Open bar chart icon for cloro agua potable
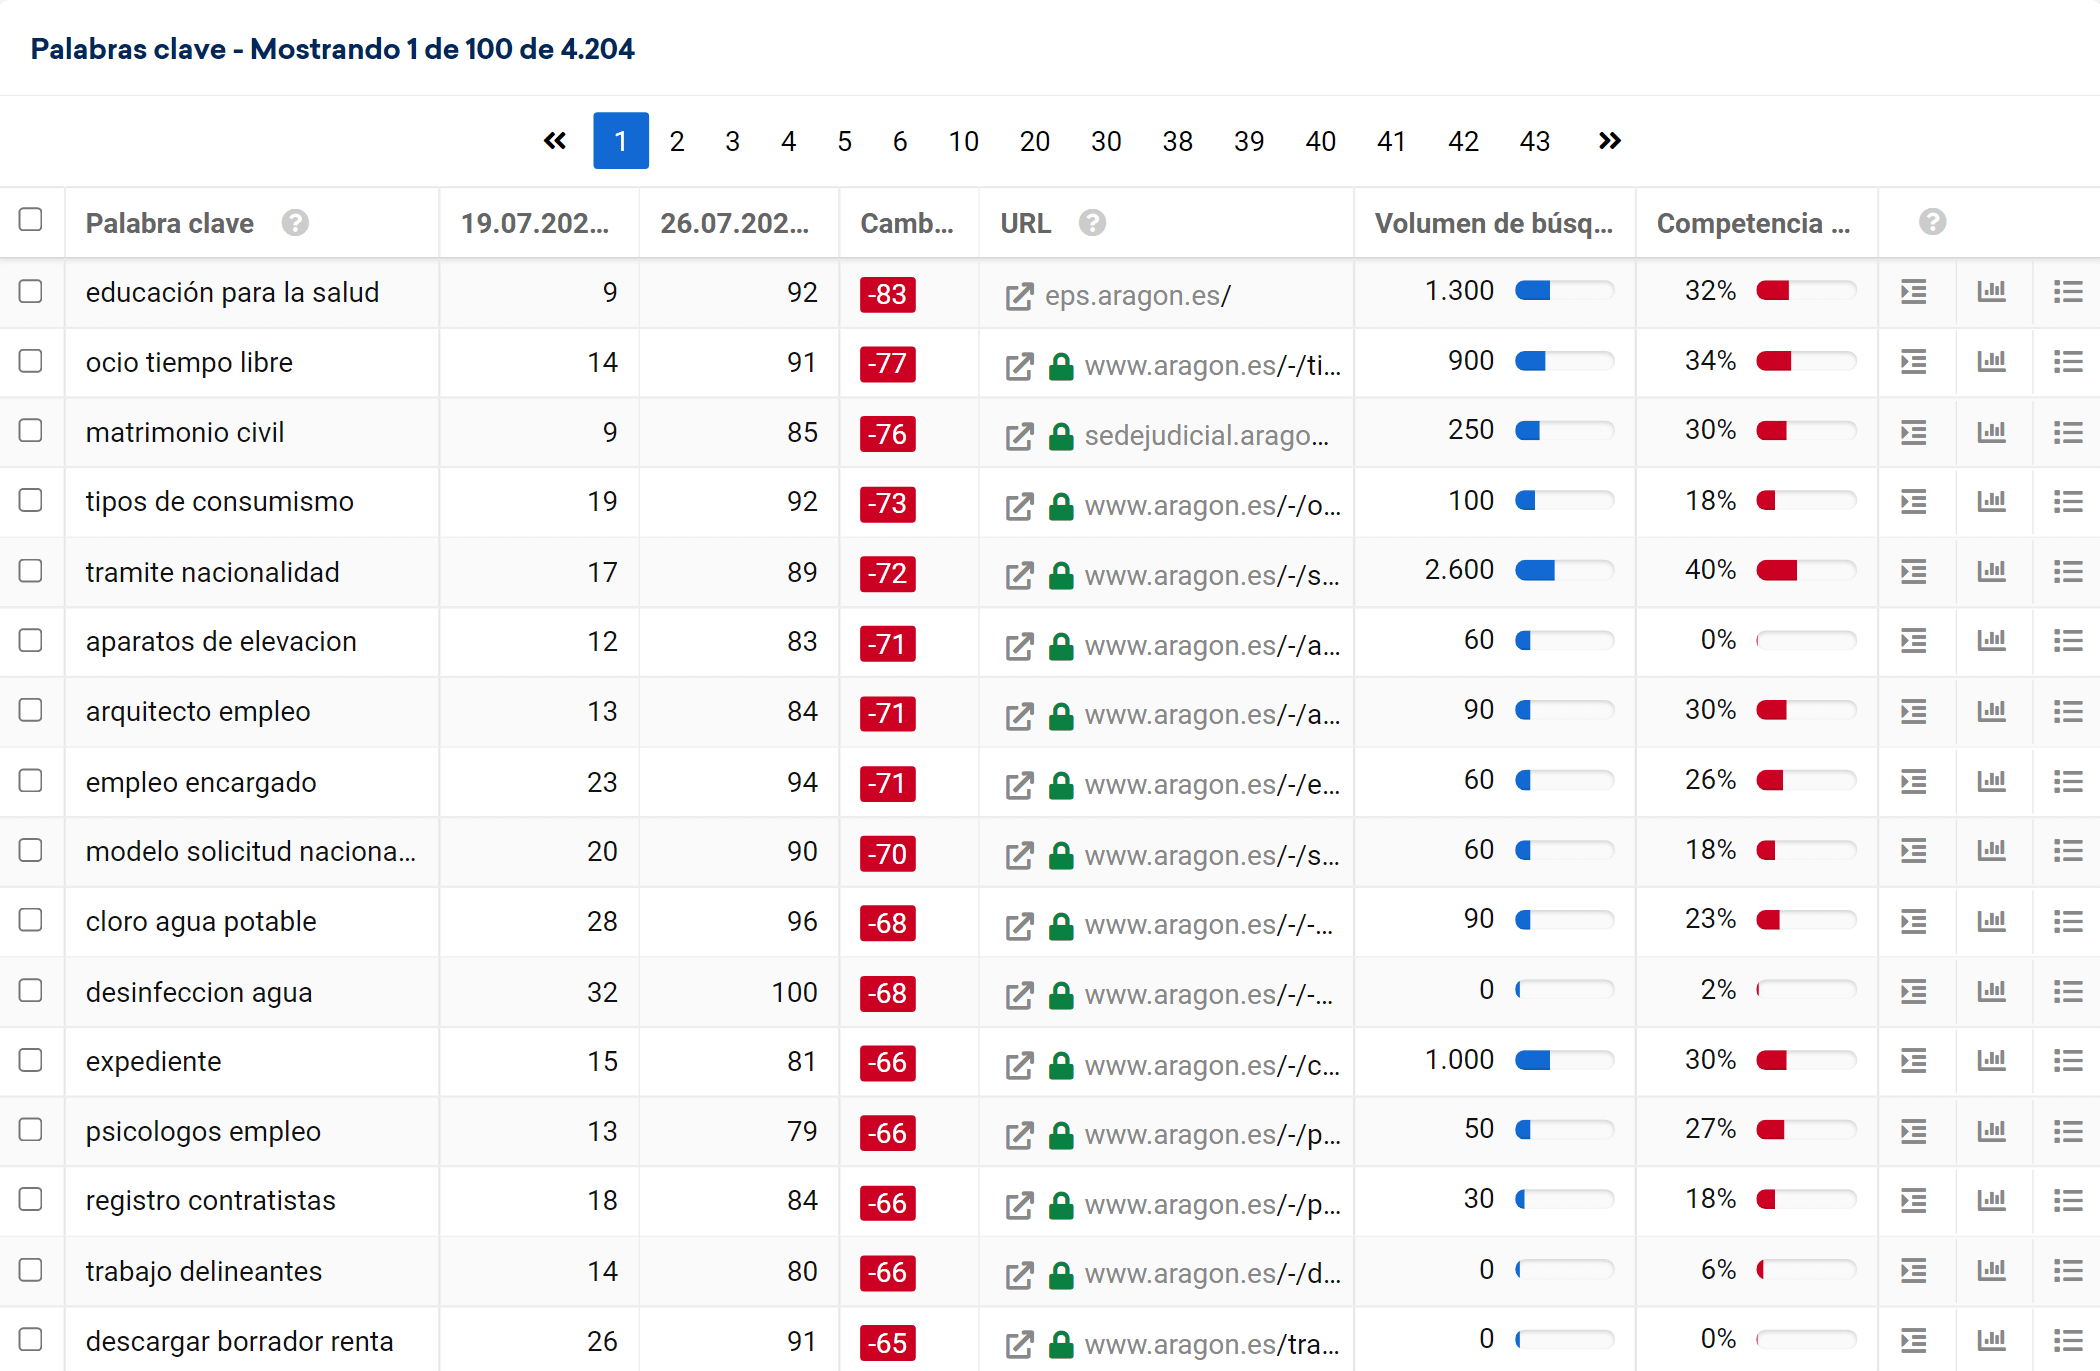Screen dimensions: 2100x1371 click(x=1991, y=921)
